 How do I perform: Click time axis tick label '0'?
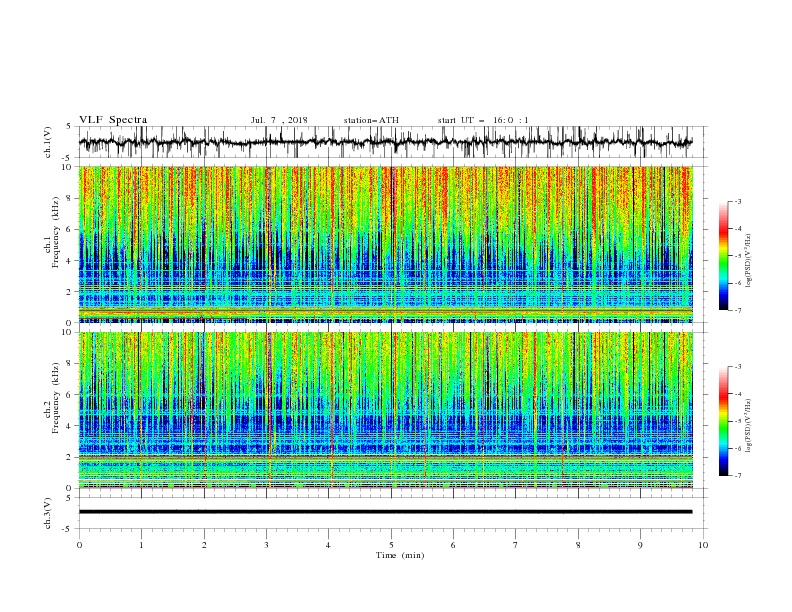coord(79,545)
